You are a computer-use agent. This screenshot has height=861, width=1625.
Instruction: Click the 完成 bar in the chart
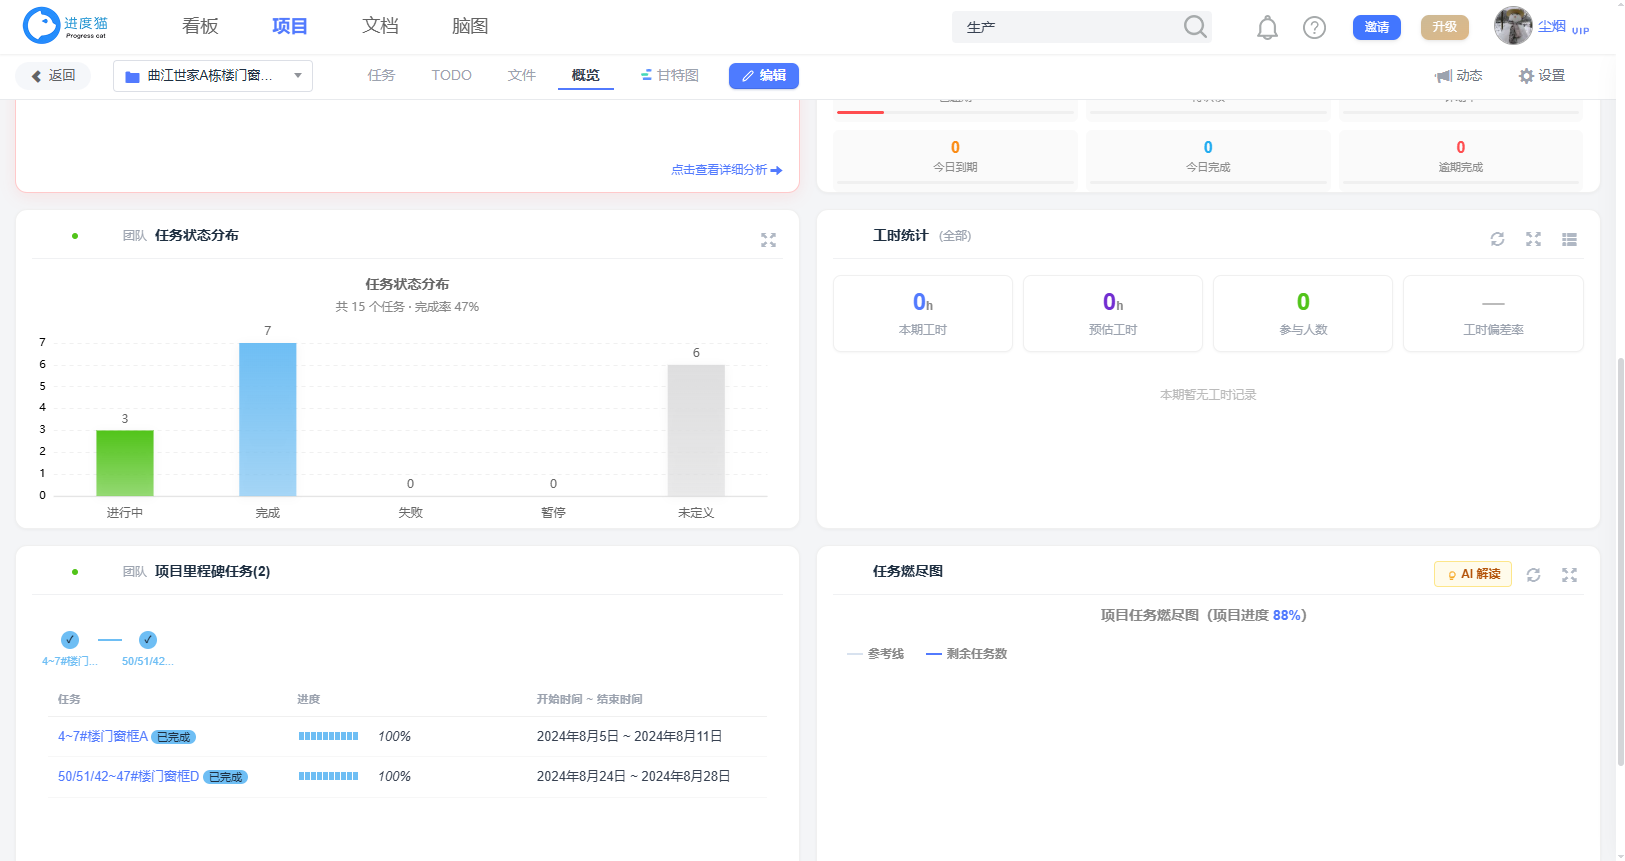[x=268, y=419]
